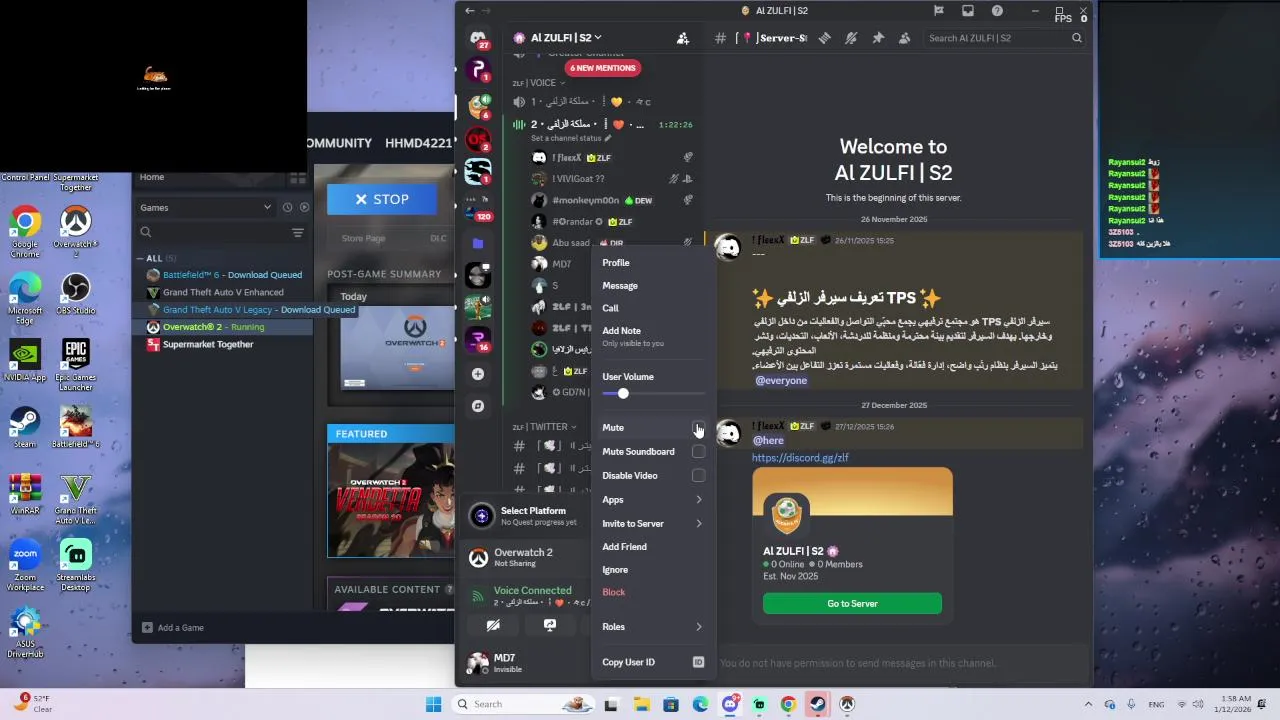Choose Add Note in context menu
The height and width of the screenshot is (720, 1280).
point(651,336)
